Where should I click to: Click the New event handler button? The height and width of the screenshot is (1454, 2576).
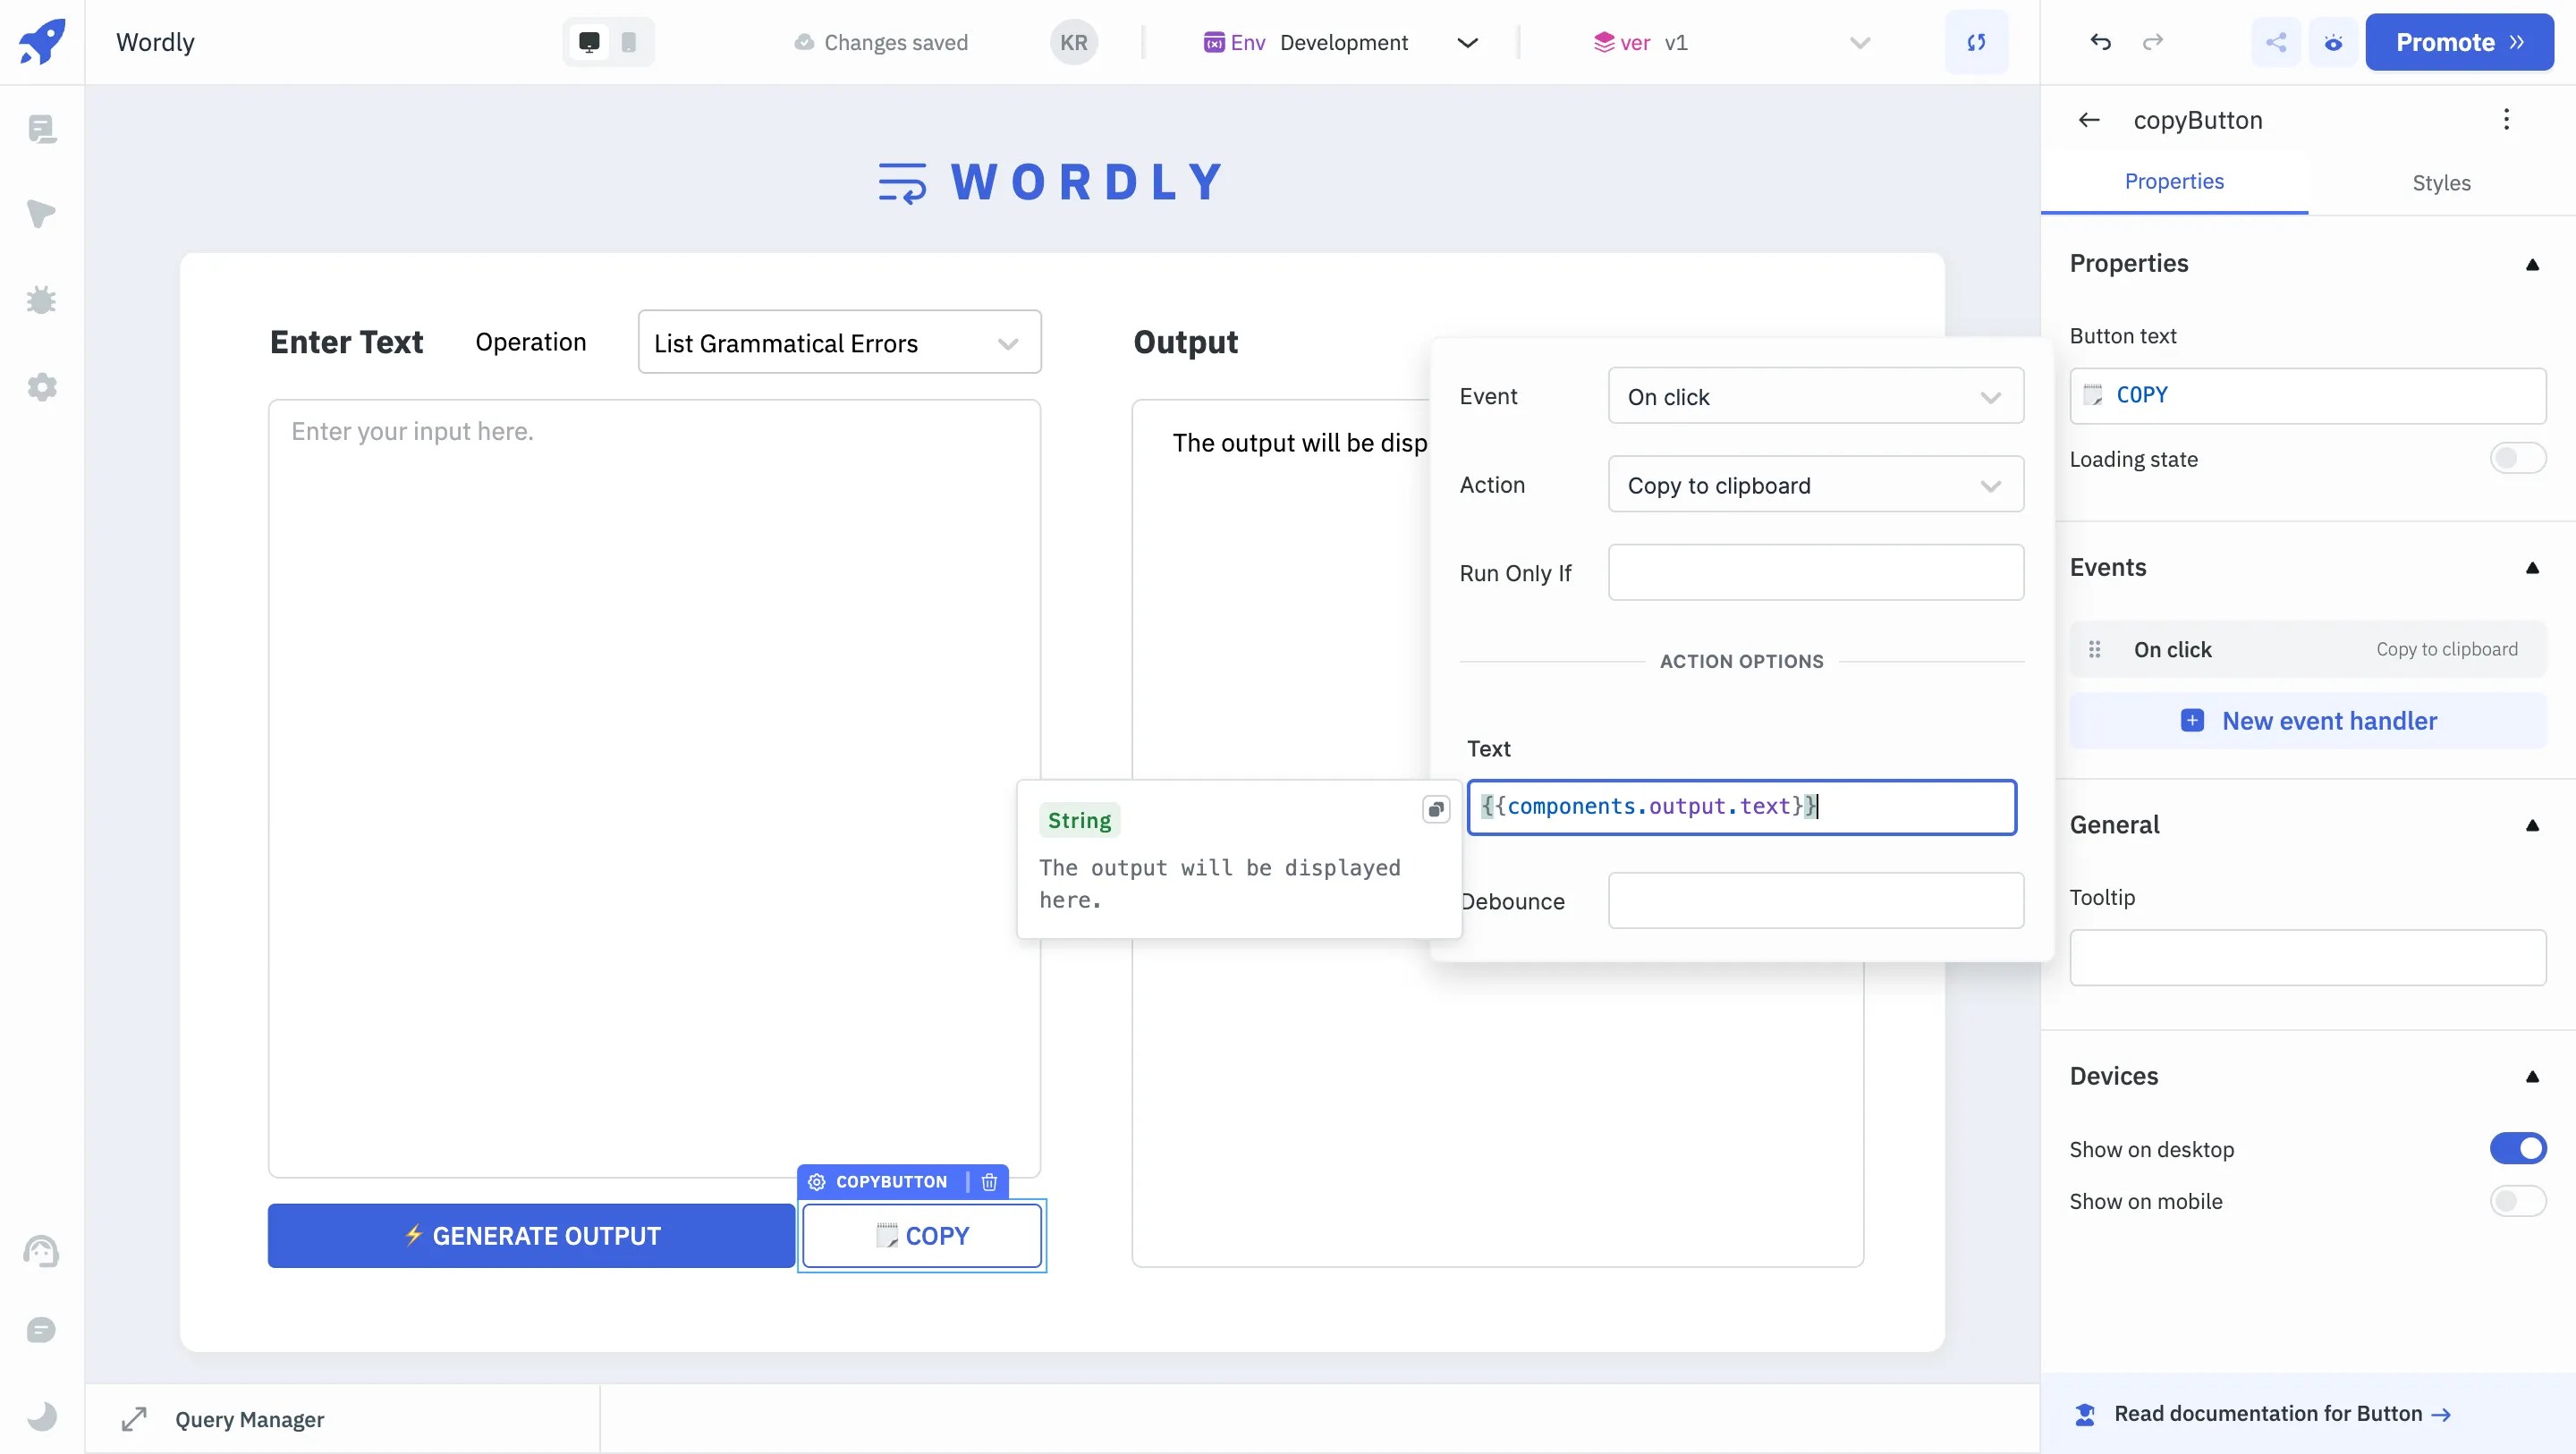[2309, 720]
